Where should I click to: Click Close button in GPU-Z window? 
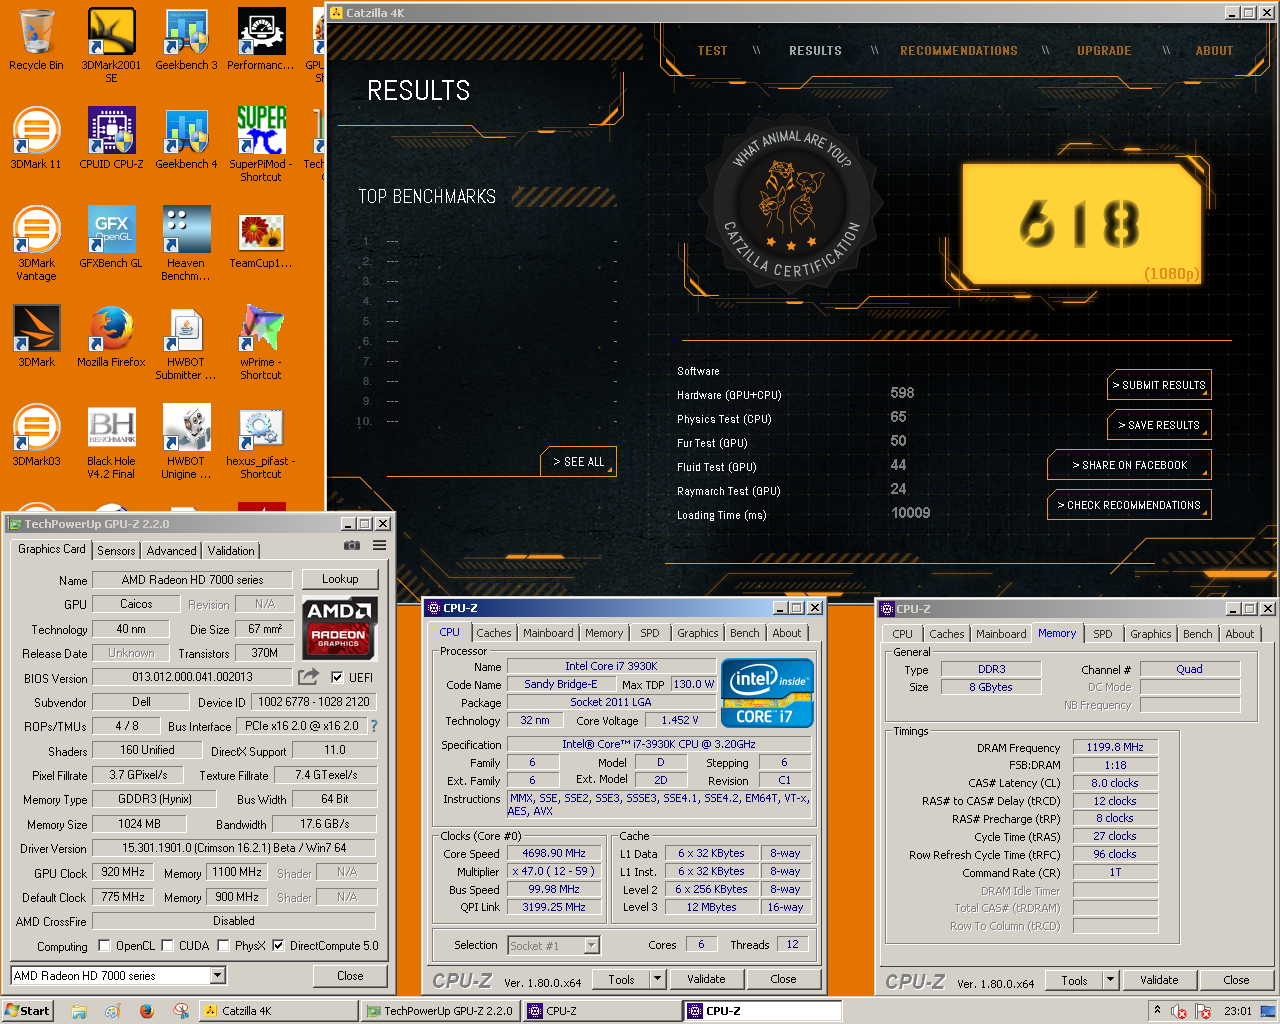click(350, 975)
